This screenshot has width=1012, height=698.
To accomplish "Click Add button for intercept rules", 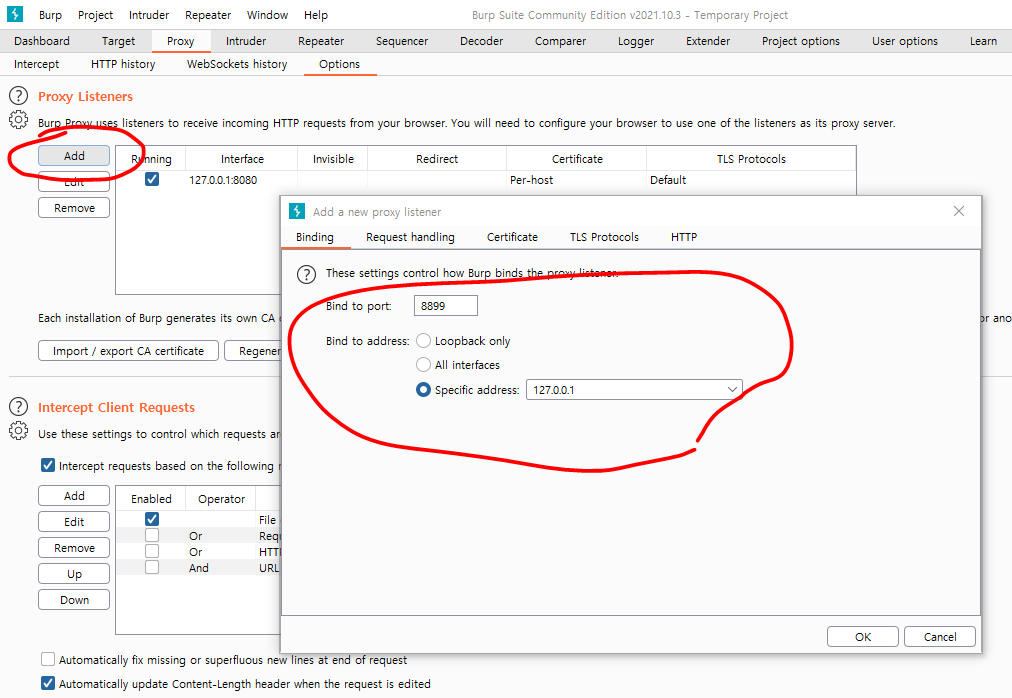I will click(x=74, y=495).
